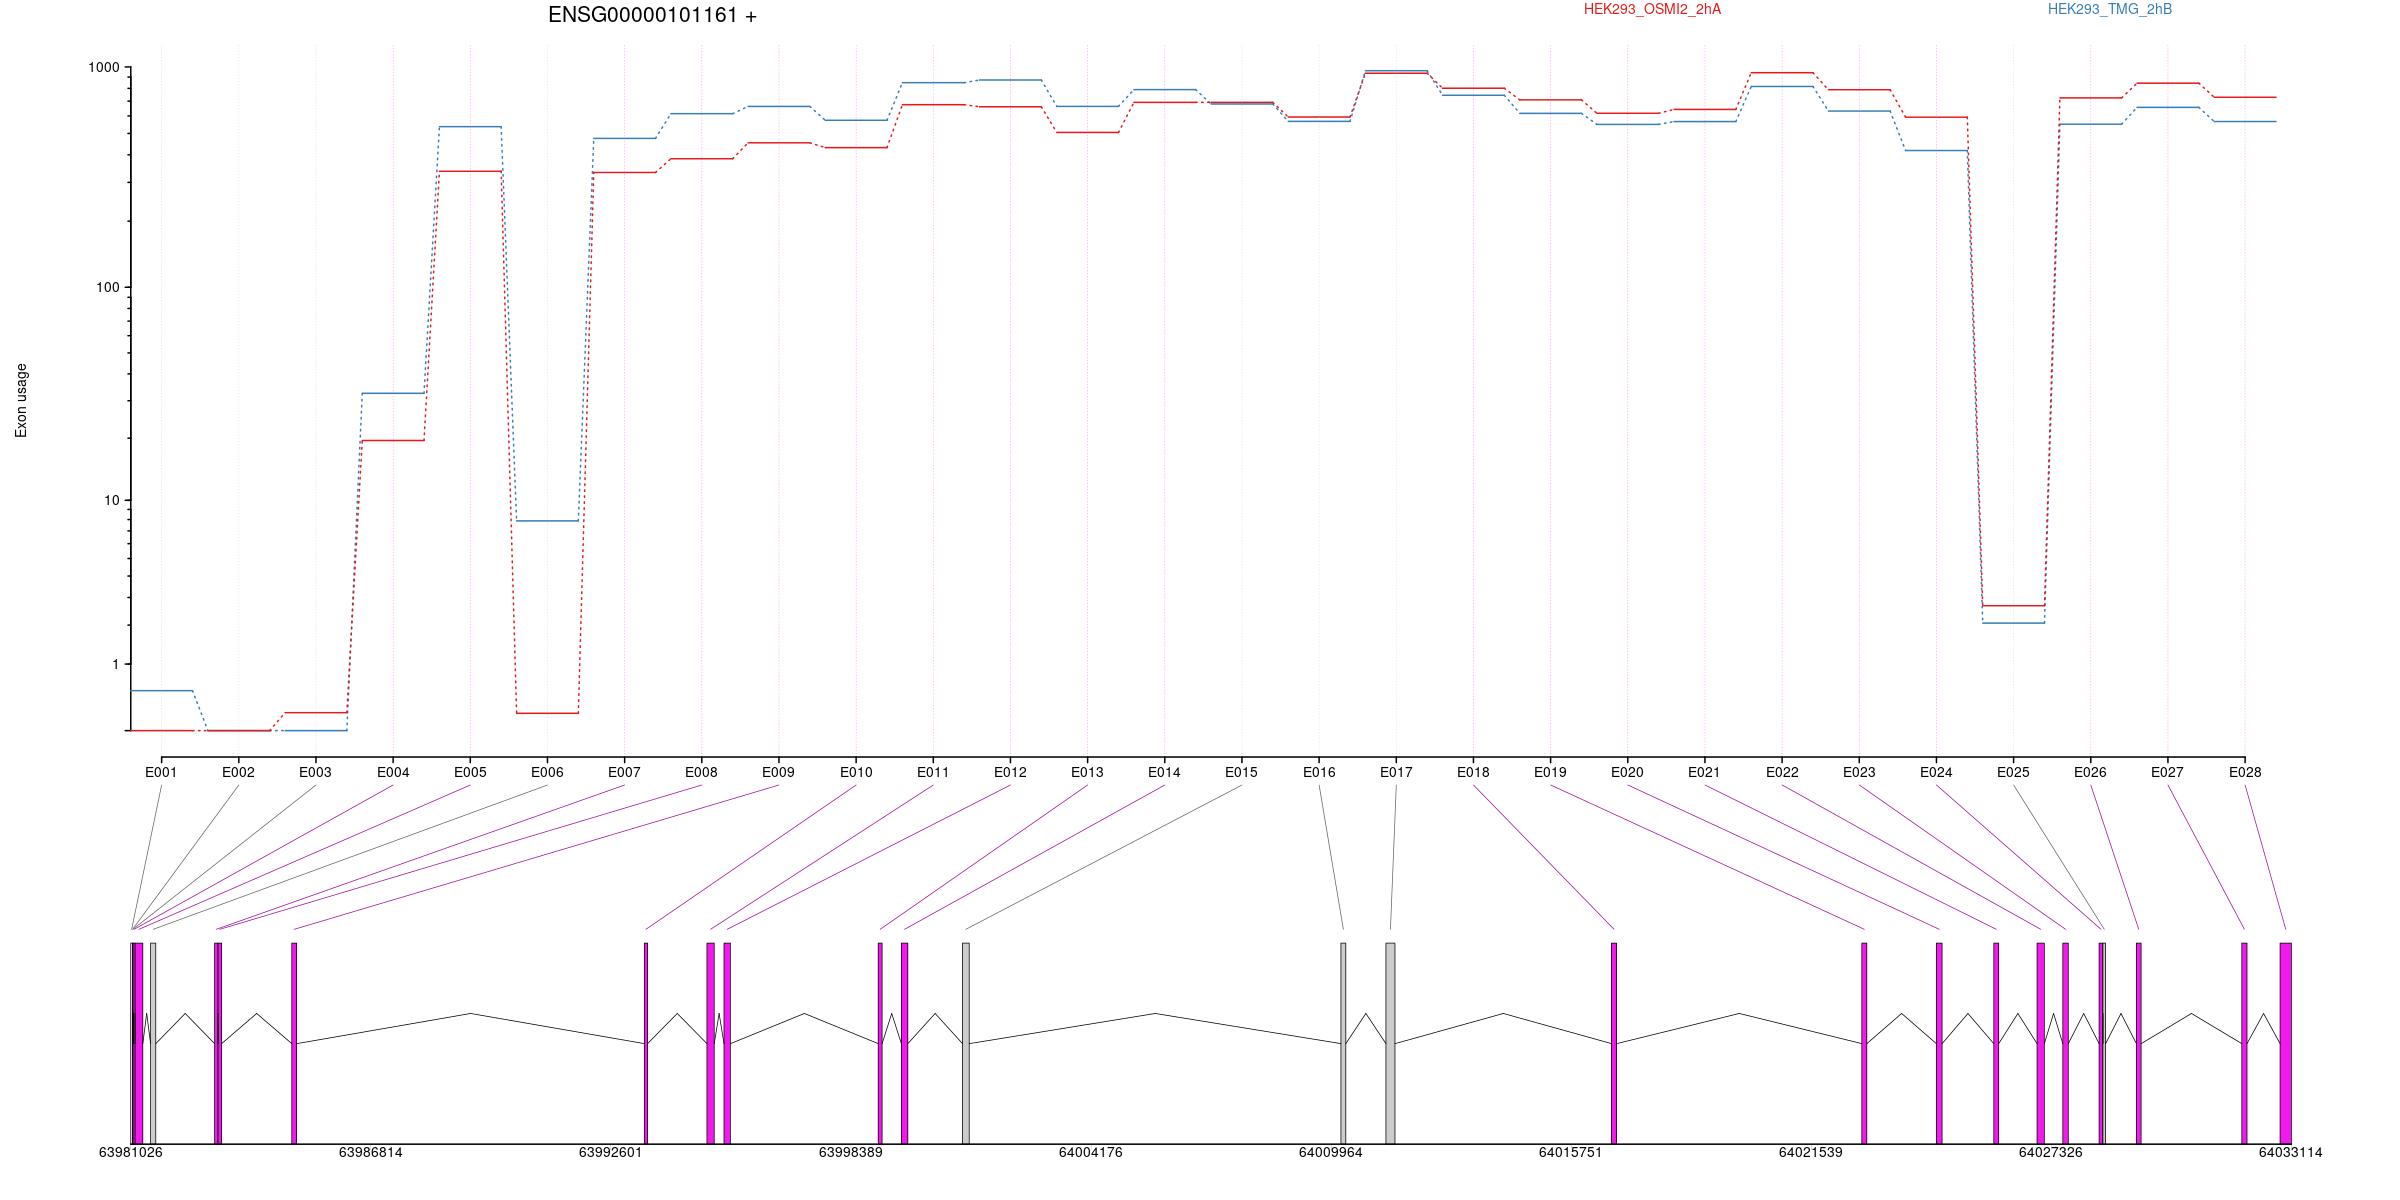Select exon label E021
The height and width of the screenshot is (1200, 2400).
click(1704, 772)
